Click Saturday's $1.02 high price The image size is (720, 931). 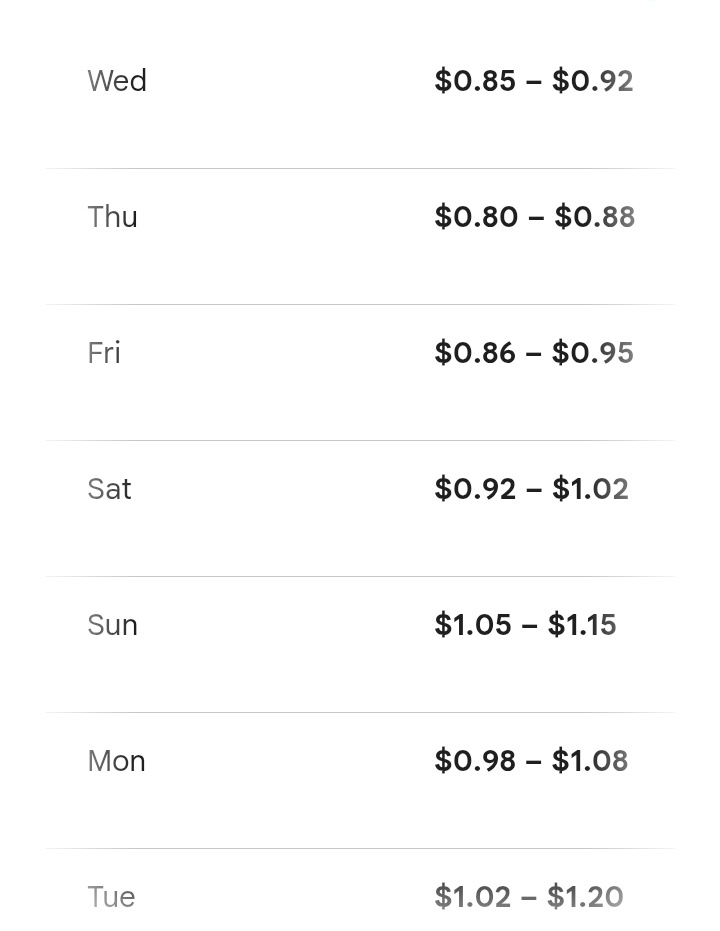click(x=590, y=489)
